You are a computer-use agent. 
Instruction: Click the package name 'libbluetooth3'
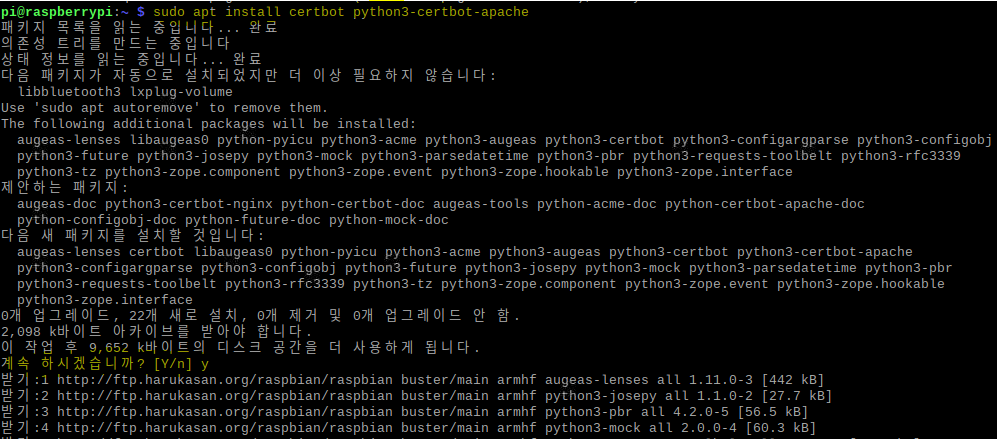click(x=69, y=92)
